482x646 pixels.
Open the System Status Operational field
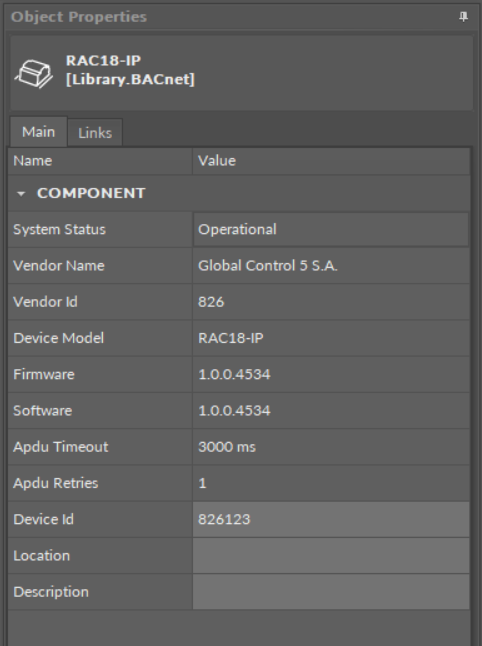331,229
